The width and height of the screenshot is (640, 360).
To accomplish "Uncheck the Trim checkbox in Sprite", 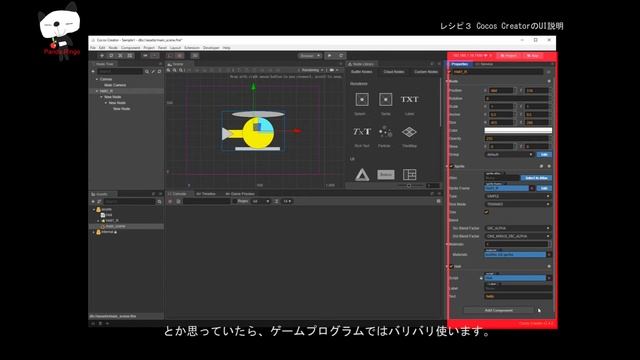I will [x=487, y=212].
